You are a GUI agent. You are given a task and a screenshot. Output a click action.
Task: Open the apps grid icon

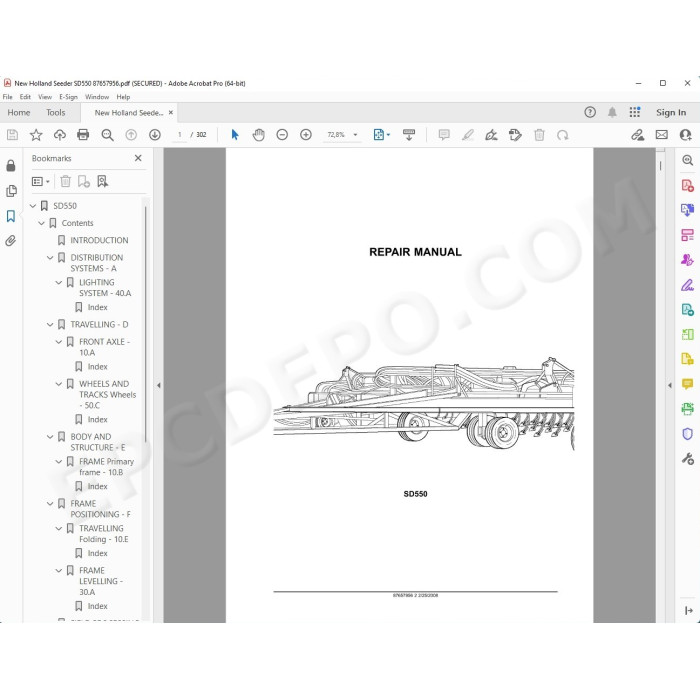click(635, 112)
